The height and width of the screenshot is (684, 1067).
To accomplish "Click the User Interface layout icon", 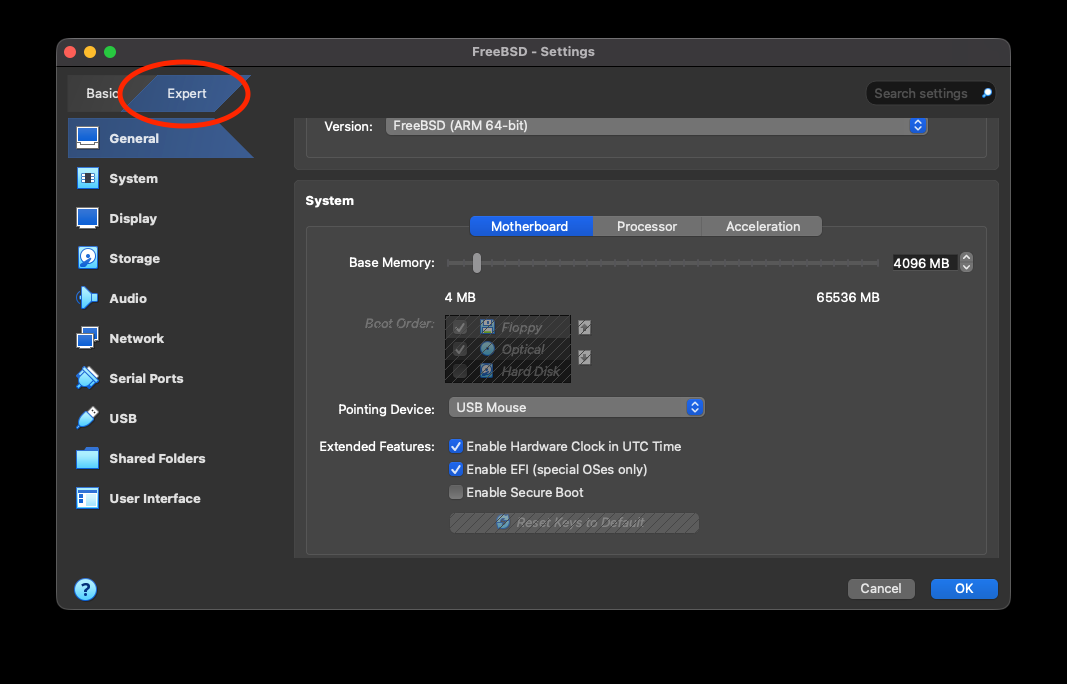I will [87, 498].
